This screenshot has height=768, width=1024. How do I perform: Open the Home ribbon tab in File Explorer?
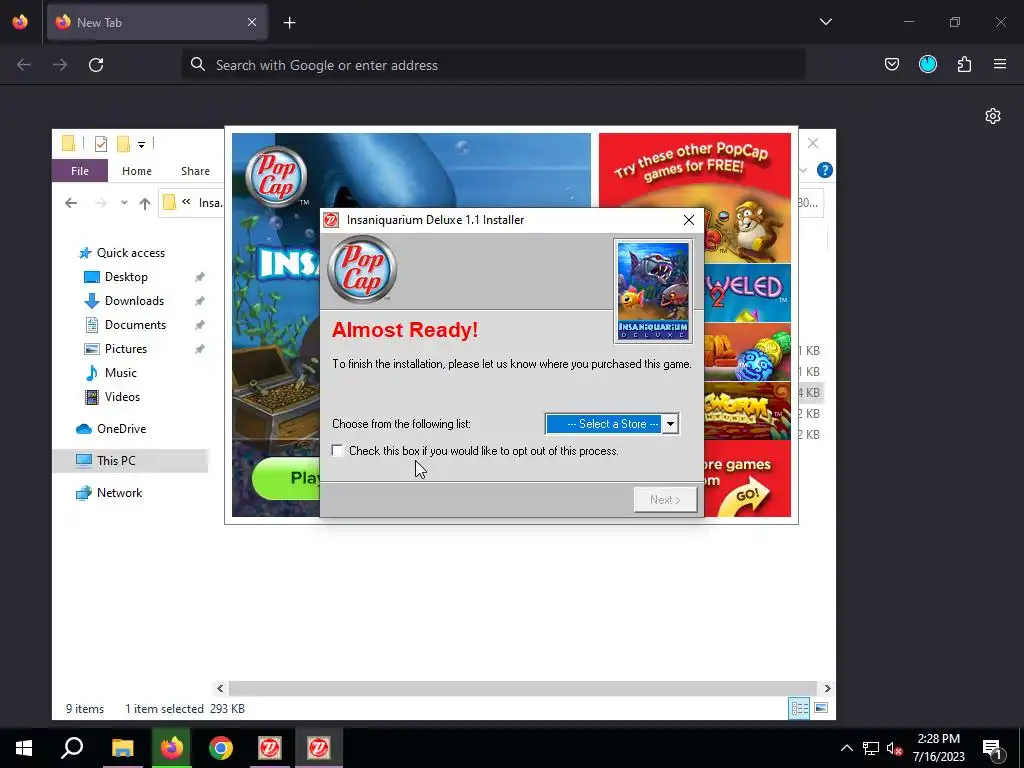(x=136, y=171)
